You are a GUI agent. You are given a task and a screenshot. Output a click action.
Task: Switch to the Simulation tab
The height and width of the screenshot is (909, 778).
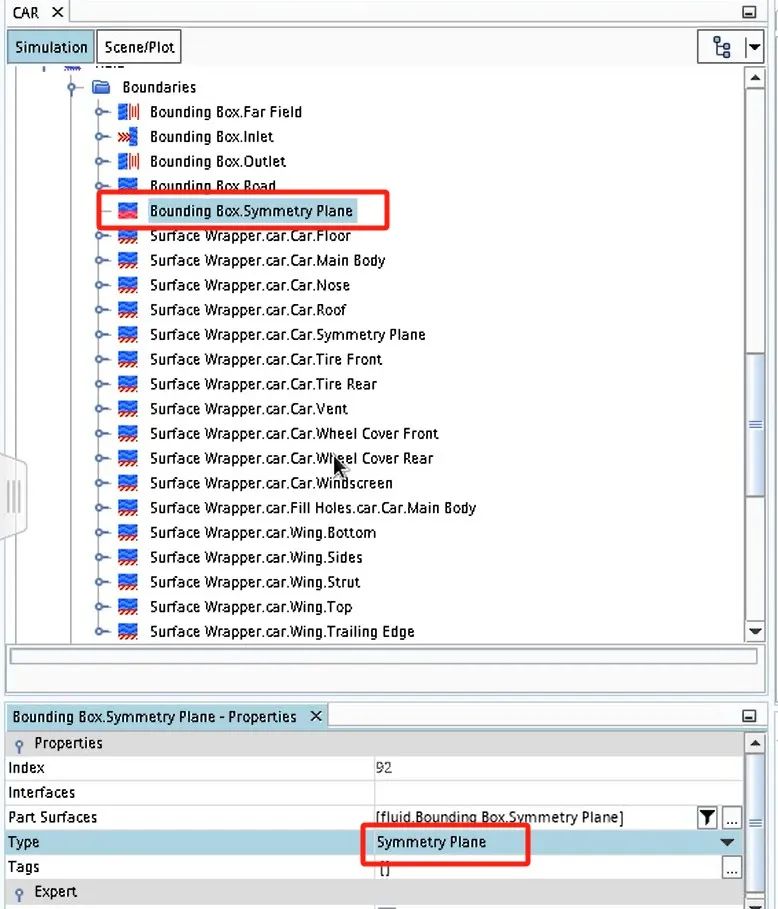point(51,47)
